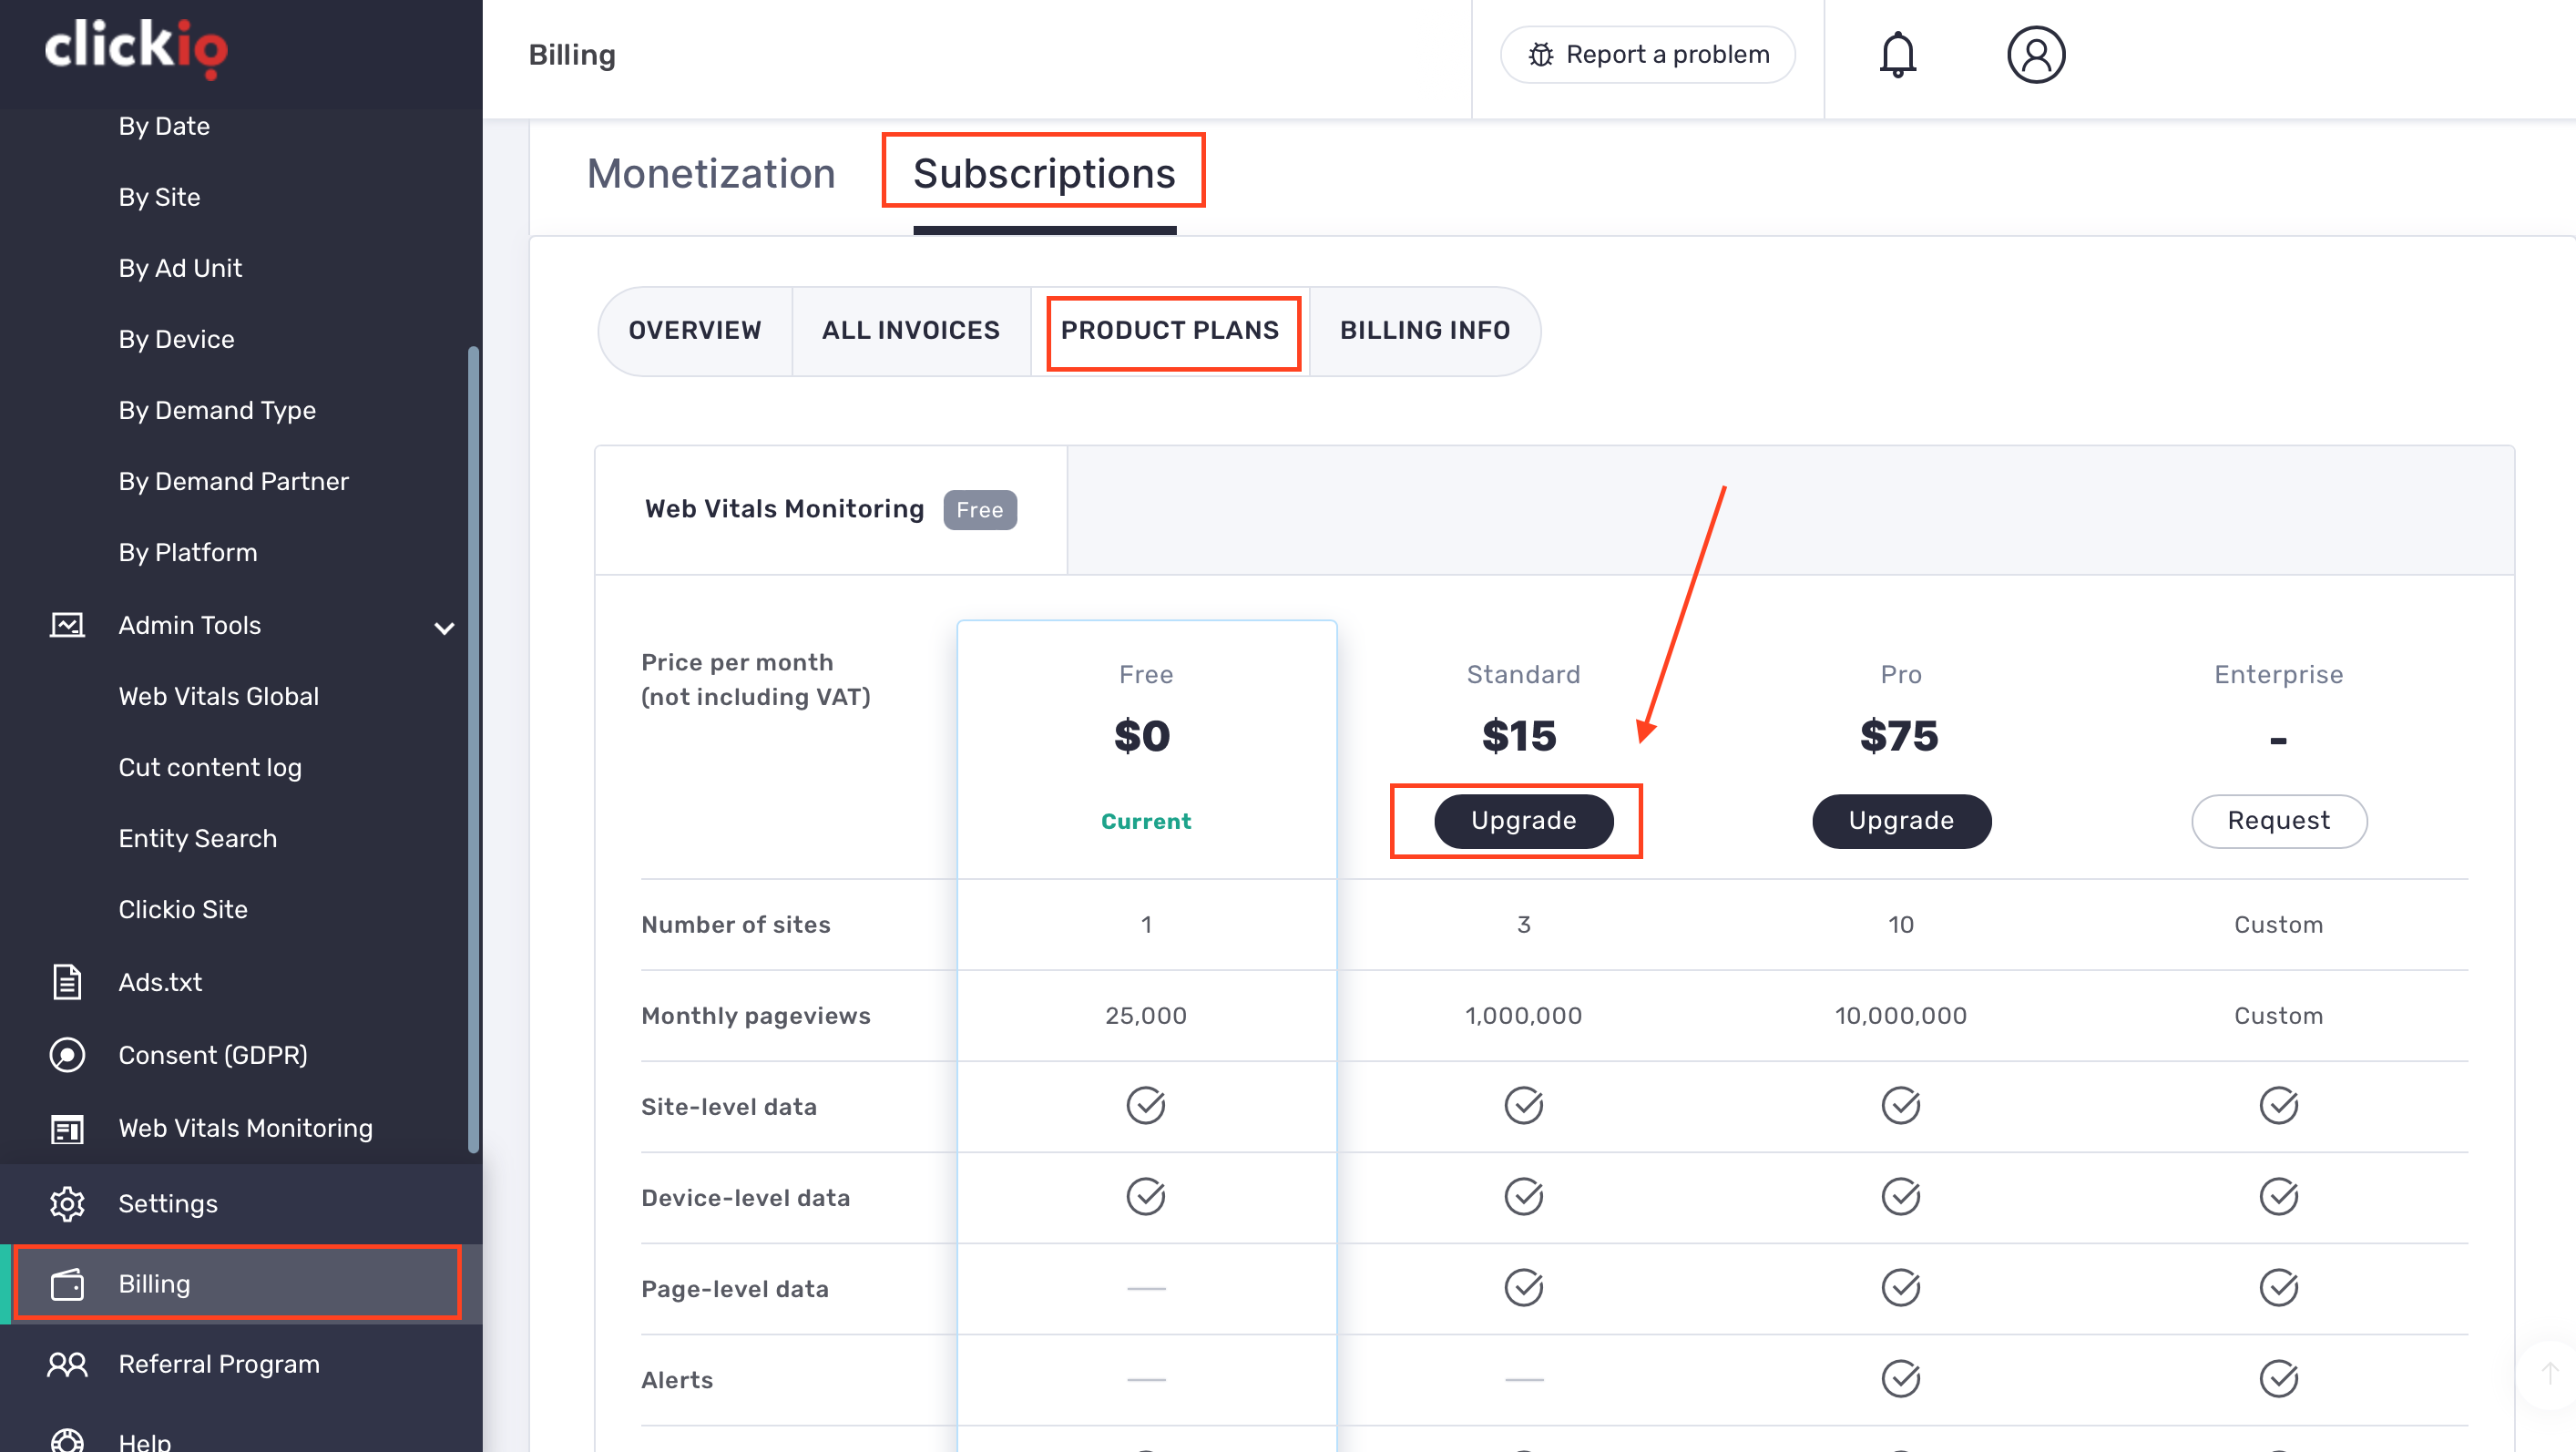Click the Billing wallet icon

tap(67, 1284)
